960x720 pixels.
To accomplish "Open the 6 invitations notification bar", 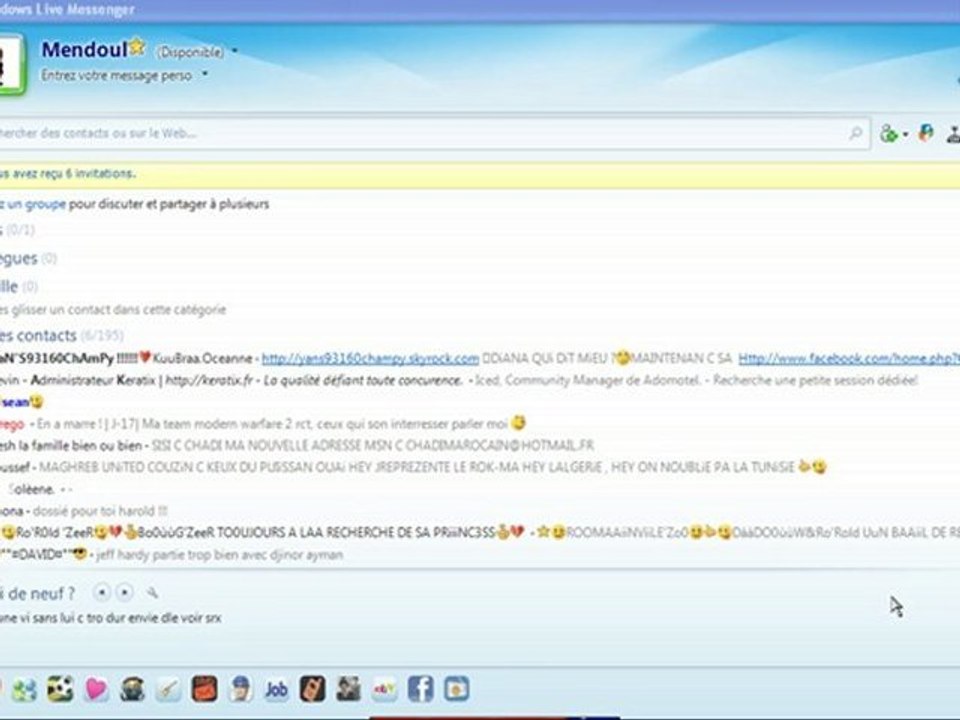I will [480, 174].
